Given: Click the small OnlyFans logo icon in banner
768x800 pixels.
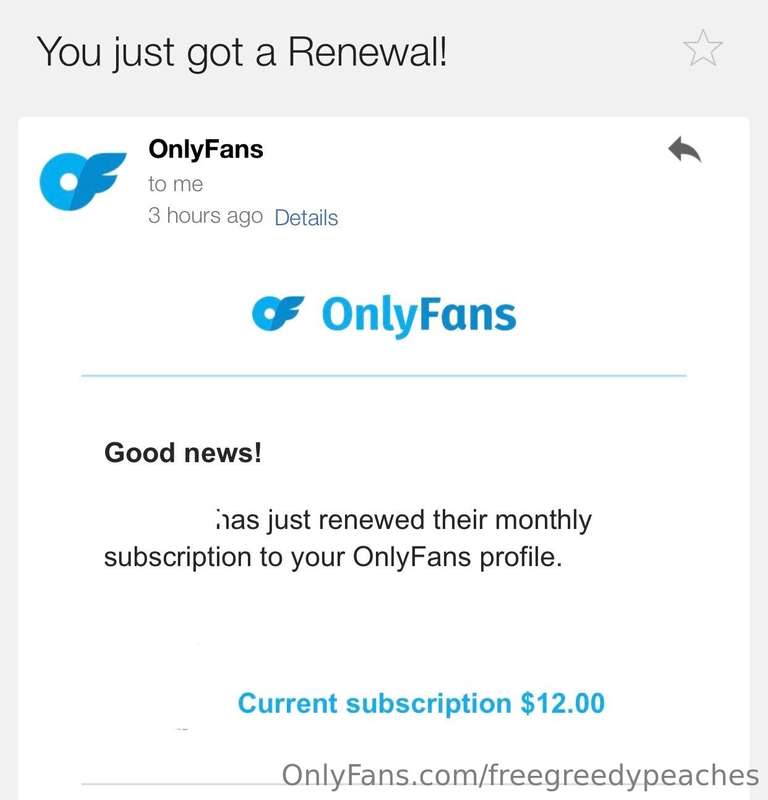Looking at the screenshot, I should (x=278, y=313).
